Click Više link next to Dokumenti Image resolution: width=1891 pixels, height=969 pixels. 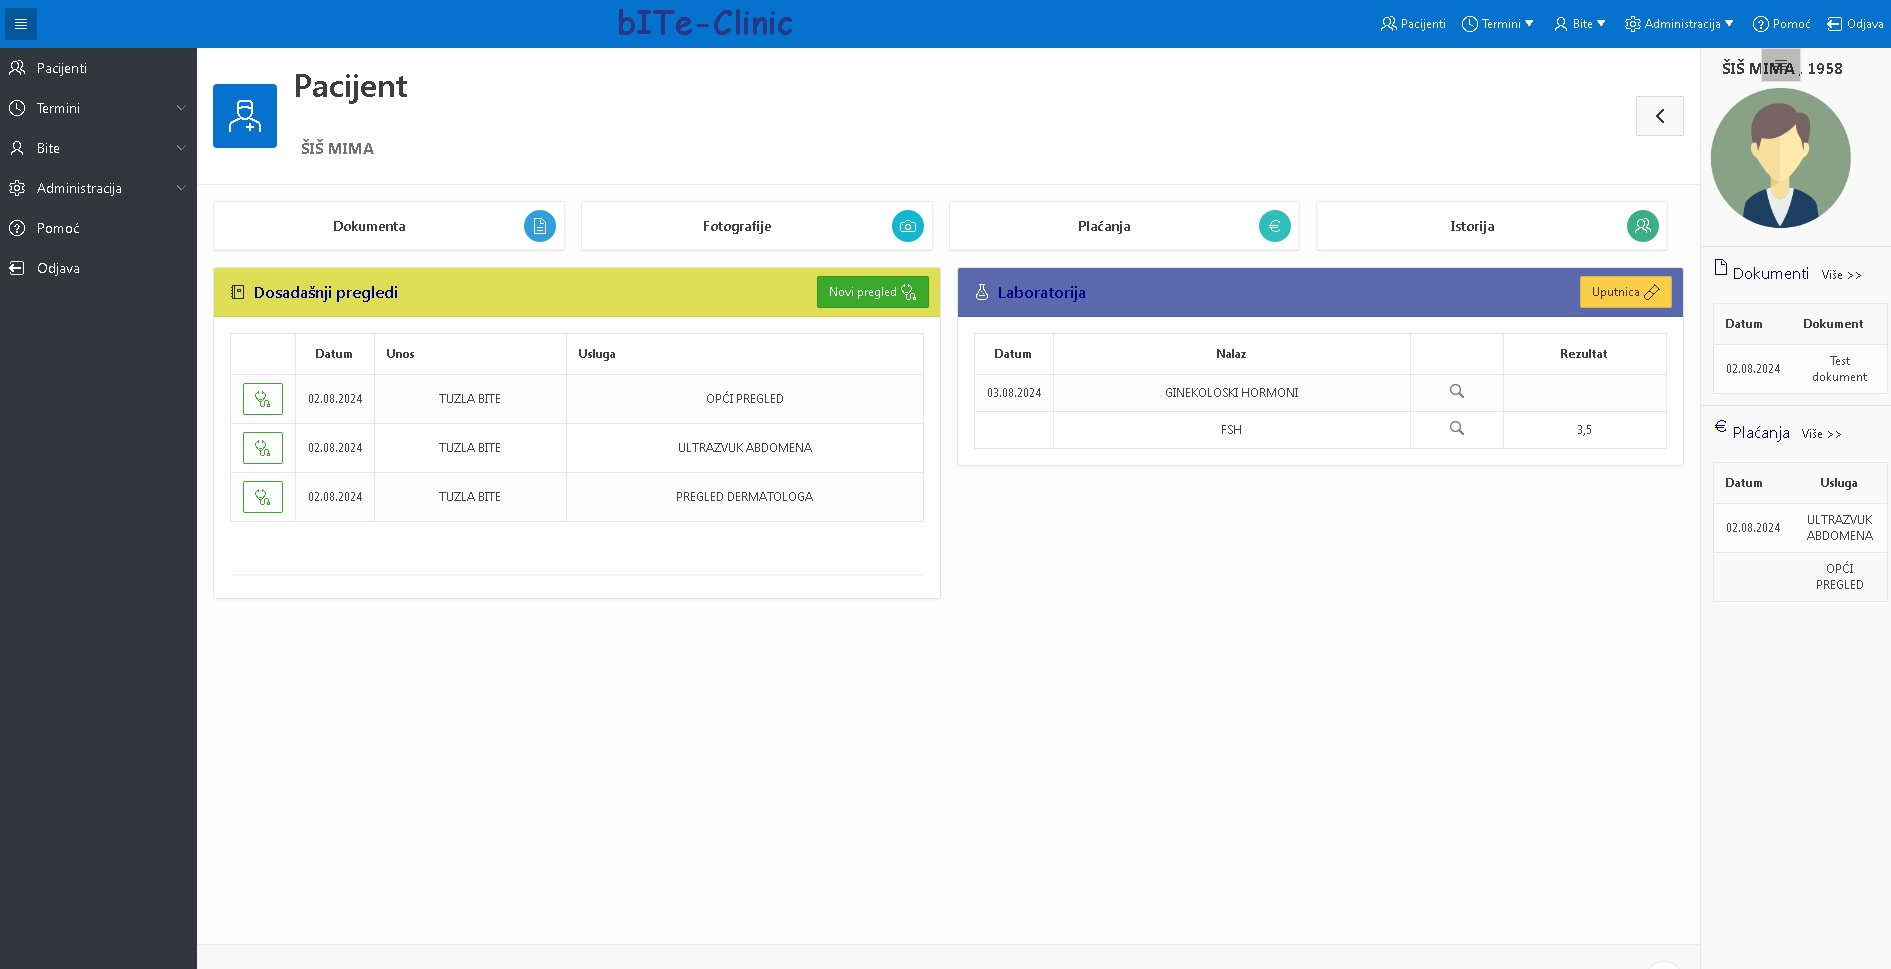1841,275
